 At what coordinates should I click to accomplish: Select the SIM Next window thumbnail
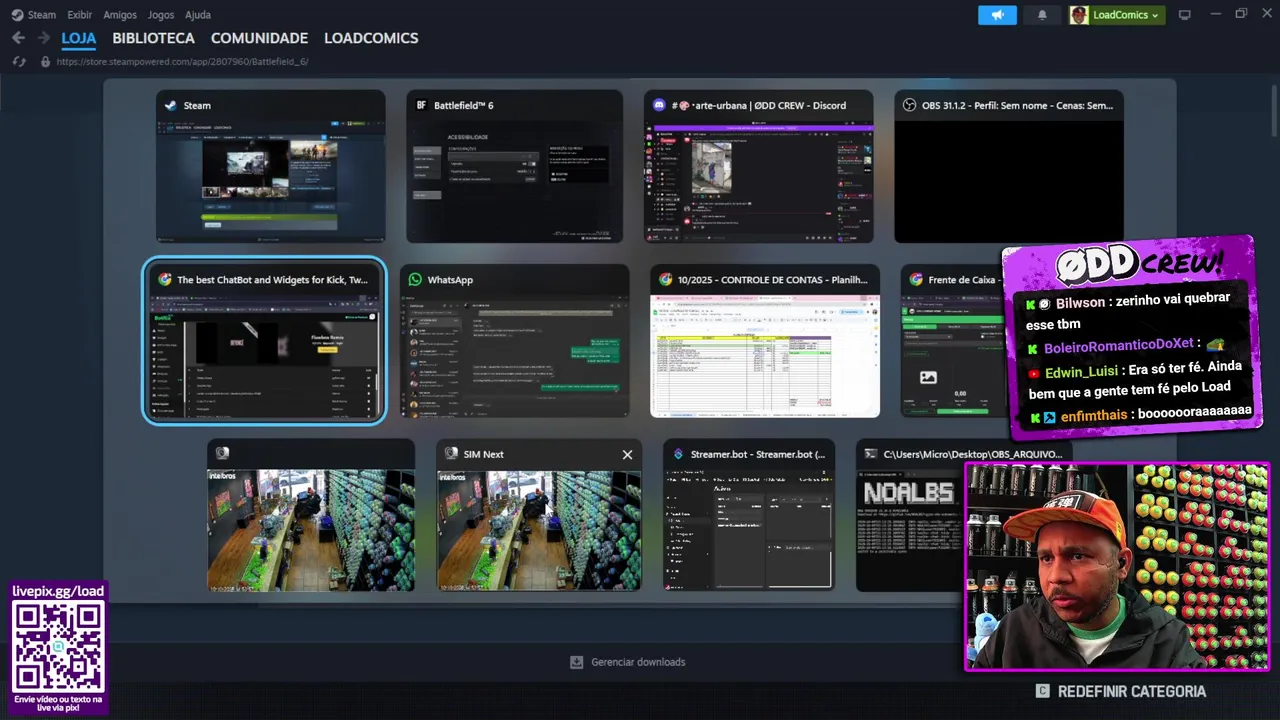click(539, 515)
